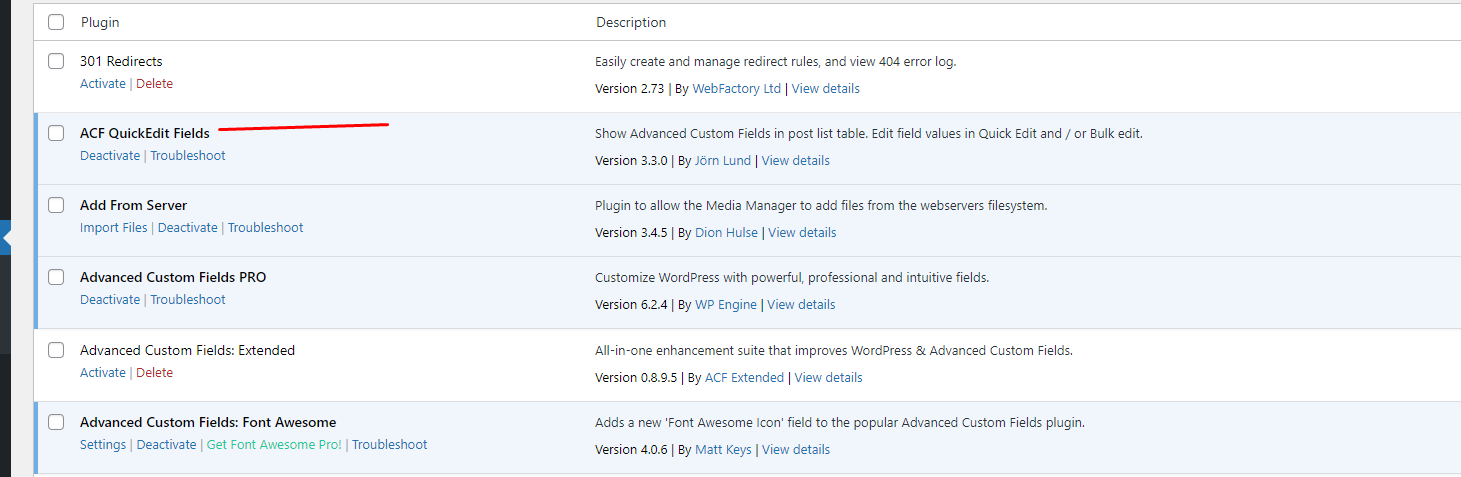Troubleshoot the Font Awesome plugin
Image resolution: width=1461 pixels, height=477 pixels.
[x=390, y=445]
